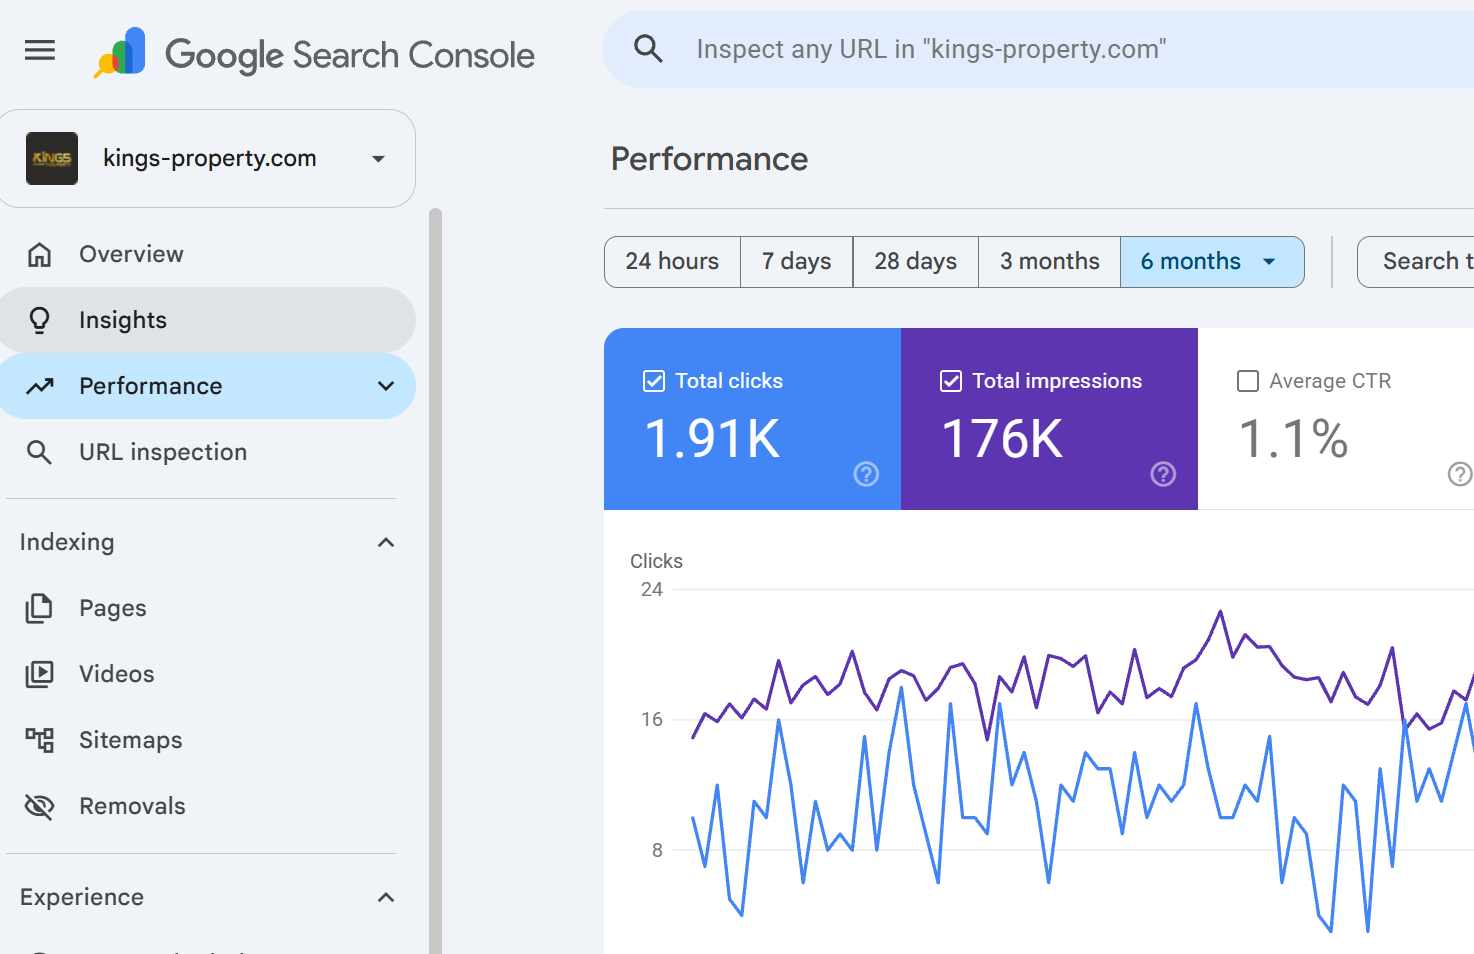Click the search magnifier icon in URL bar
This screenshot has width=1474, height=954.
tap(648, 48)
